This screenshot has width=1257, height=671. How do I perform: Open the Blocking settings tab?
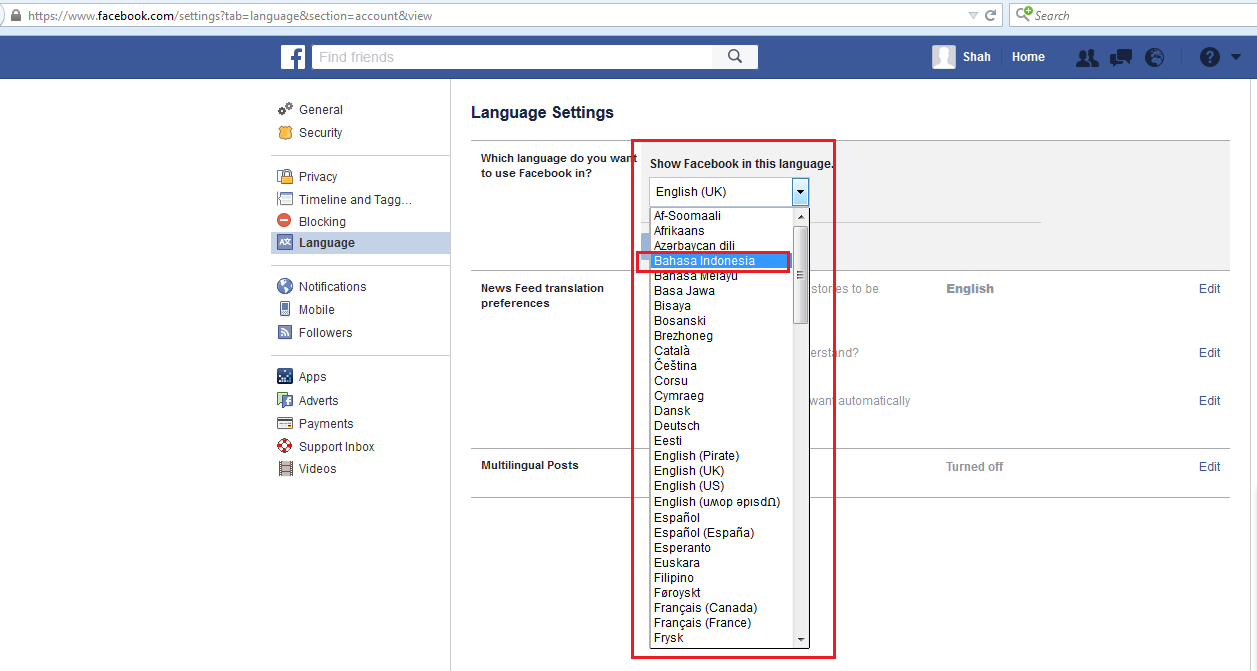(x=322, y=222)
